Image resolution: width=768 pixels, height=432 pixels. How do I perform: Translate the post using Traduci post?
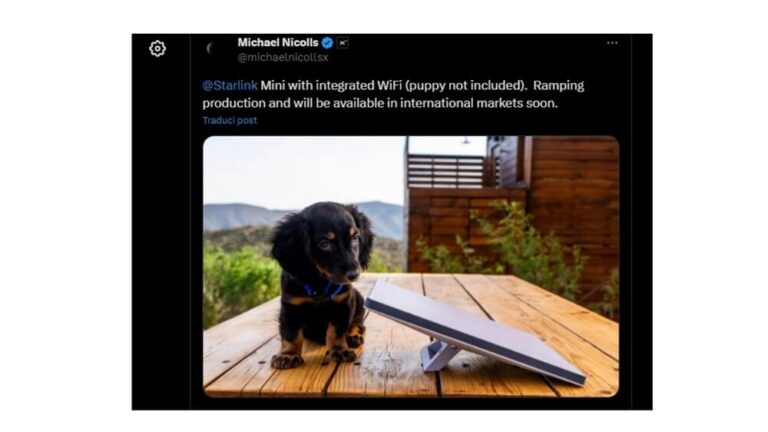230,120
